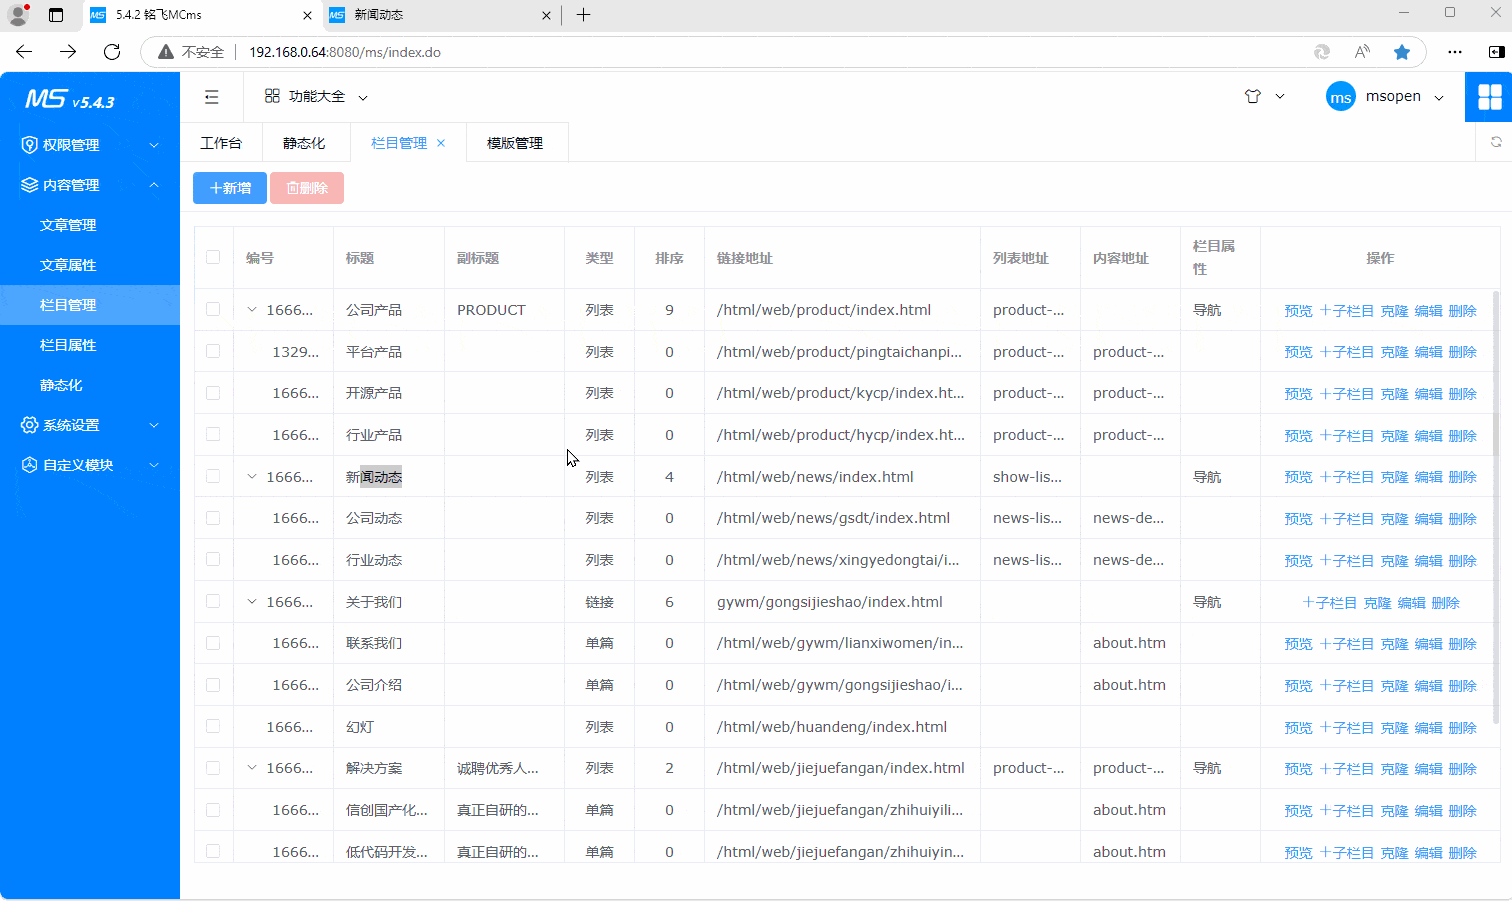Reload the page with browser refresh icon
This screenshot has width=1512, height=902.
pyautogui.click(x=112, y=52)
